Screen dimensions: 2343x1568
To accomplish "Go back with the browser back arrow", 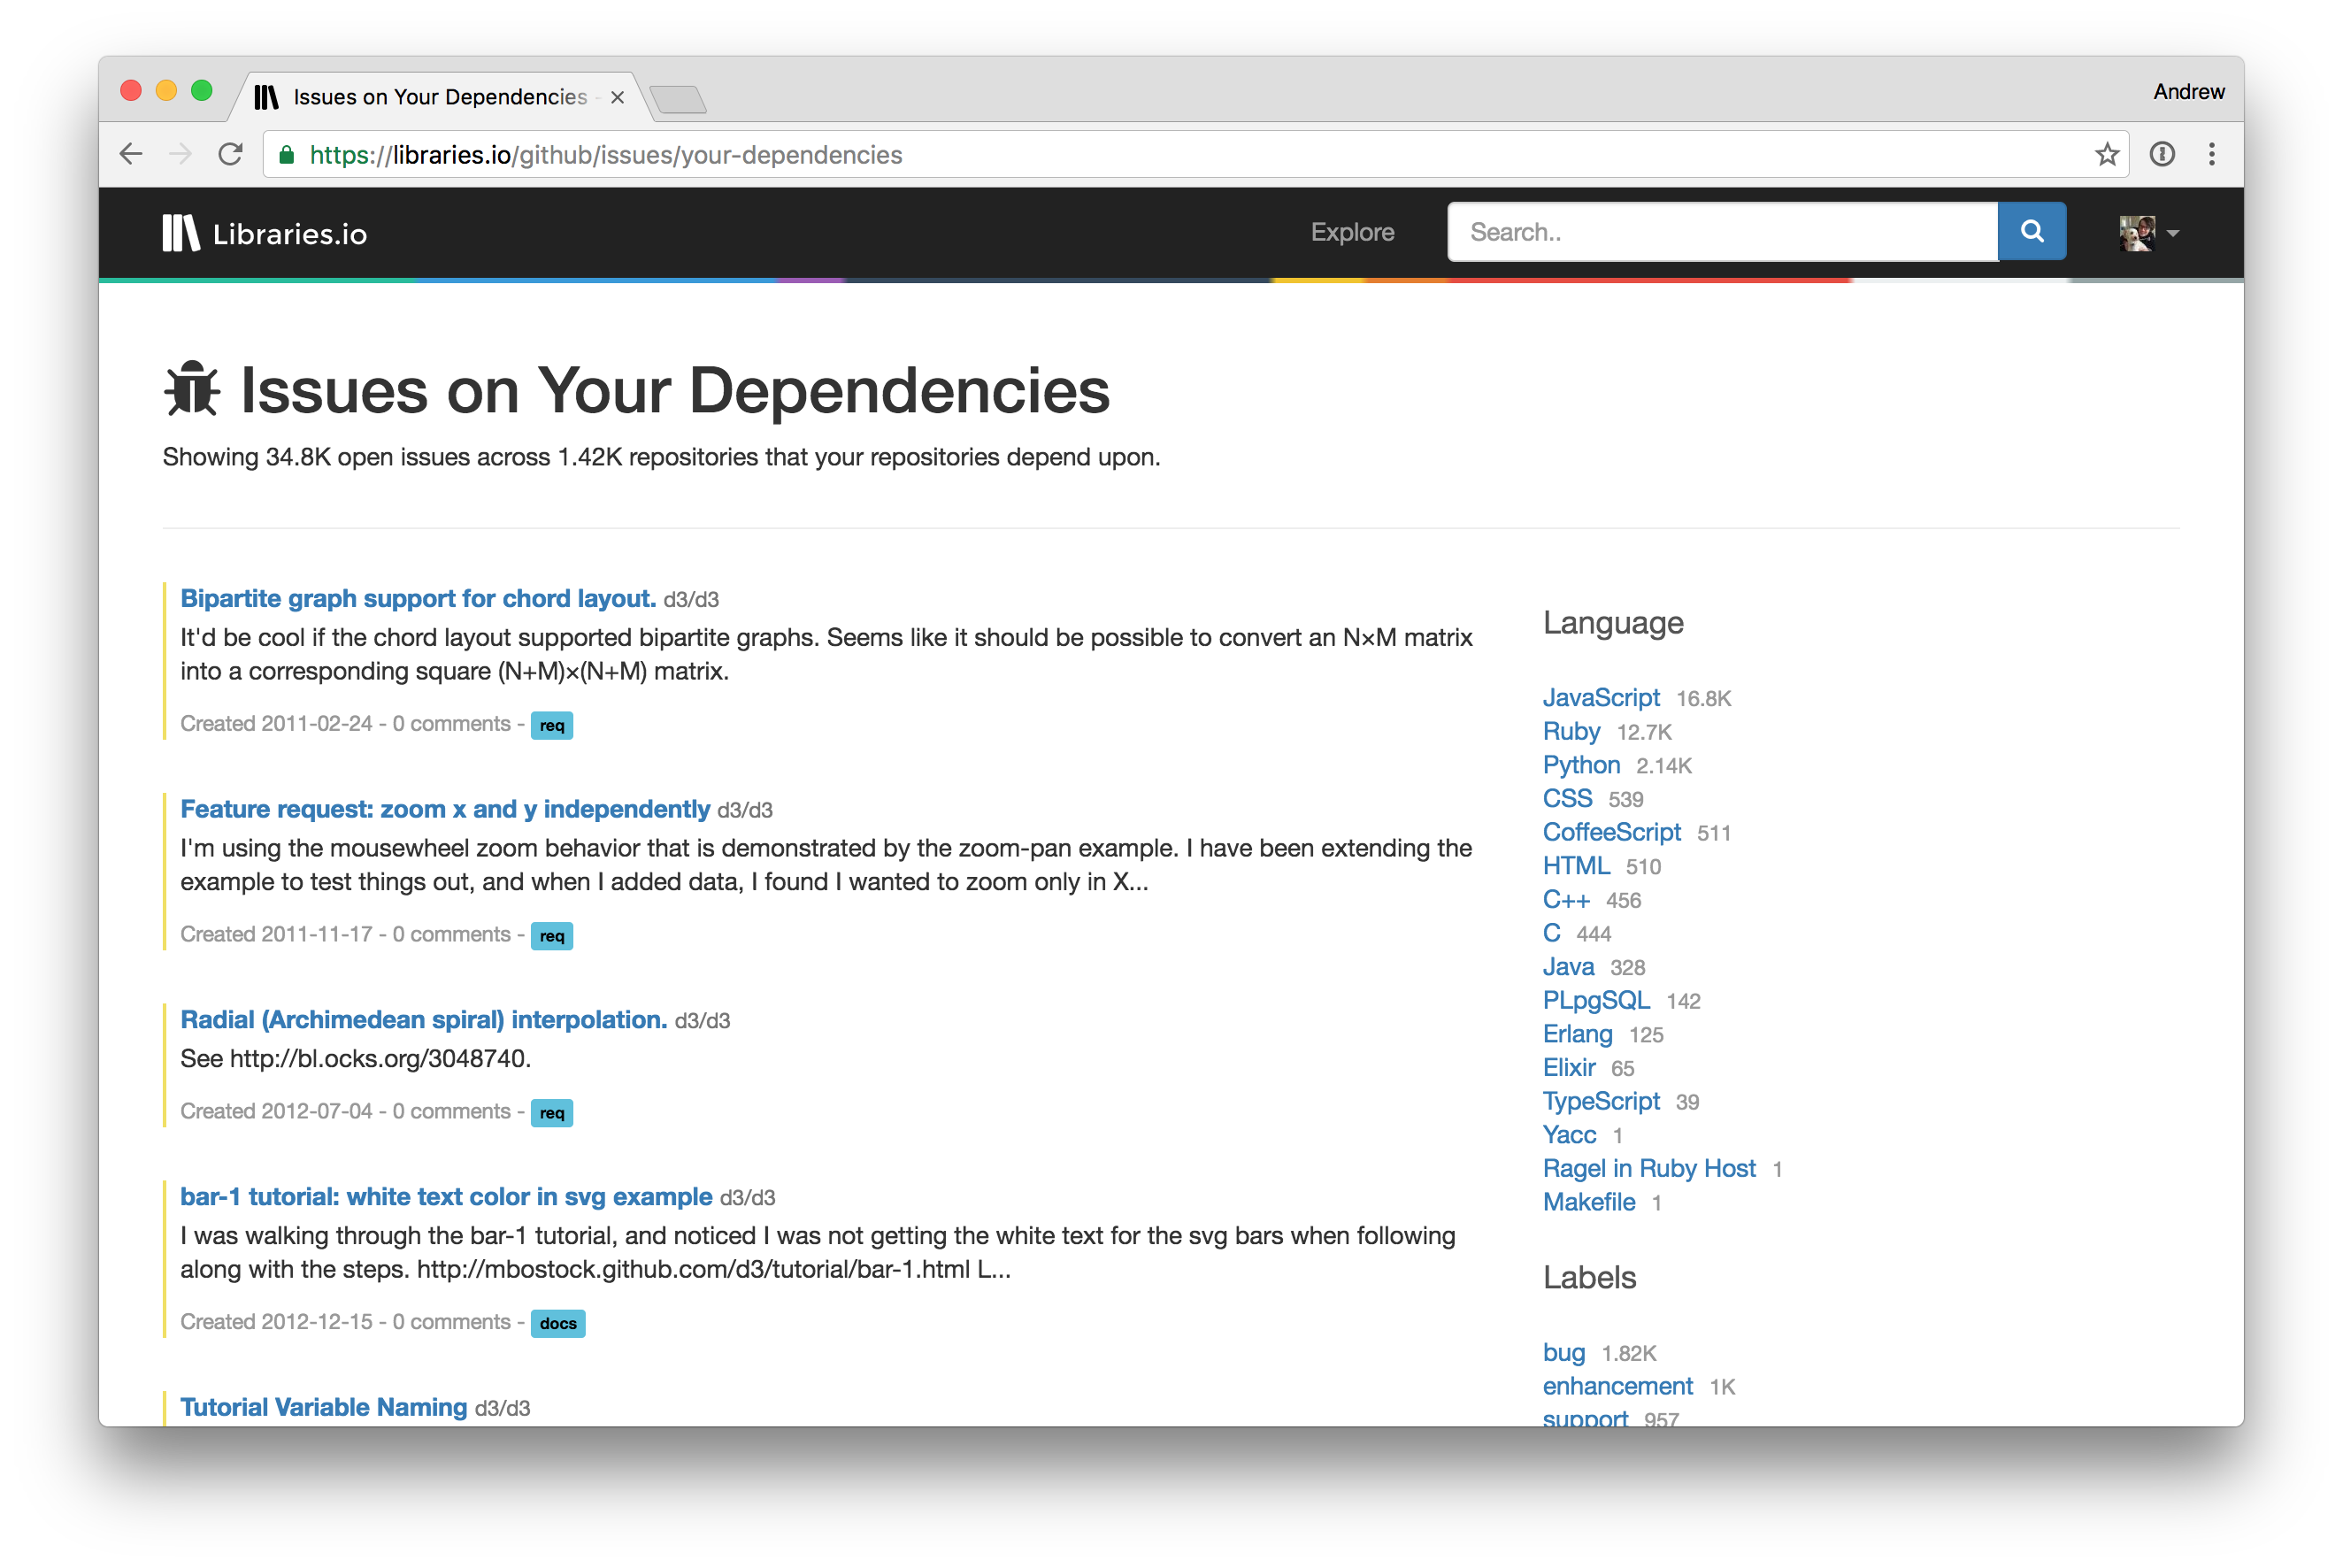I will tap(131, 154).
